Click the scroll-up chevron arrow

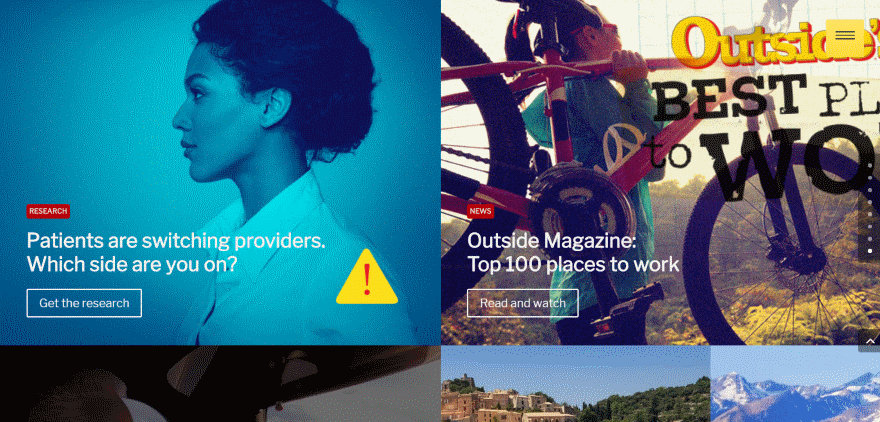(870, 341)
